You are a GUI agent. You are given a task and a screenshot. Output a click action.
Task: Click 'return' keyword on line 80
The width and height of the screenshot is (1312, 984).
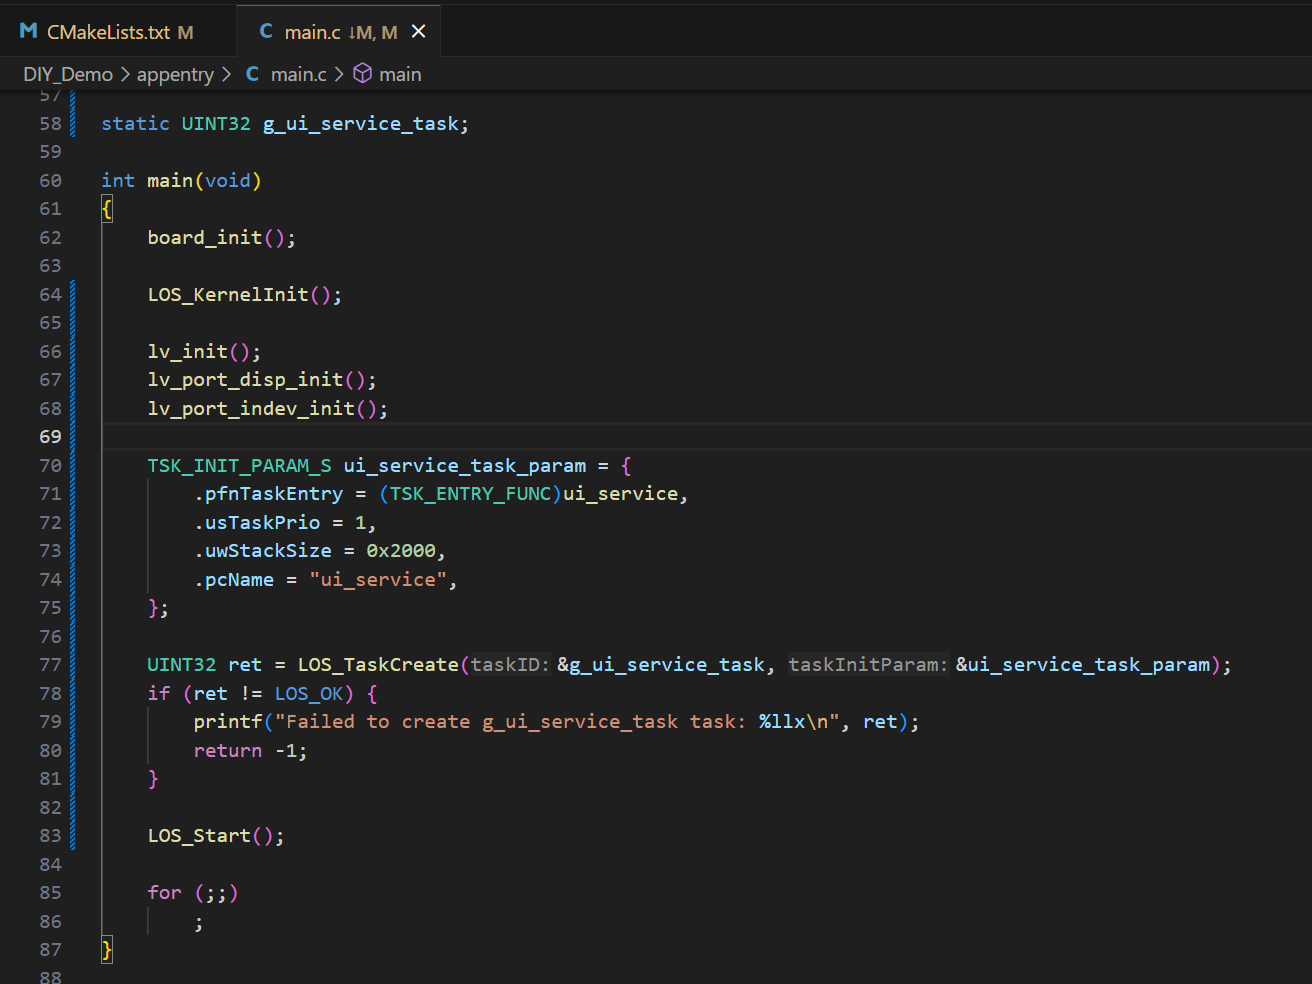[x=228, y=751]
